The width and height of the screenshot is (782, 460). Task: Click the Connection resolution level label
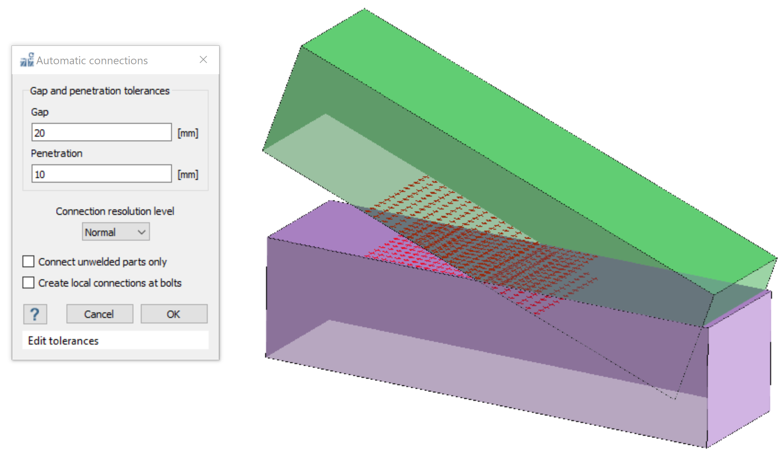pyautogui.click(x=115, y=211)
